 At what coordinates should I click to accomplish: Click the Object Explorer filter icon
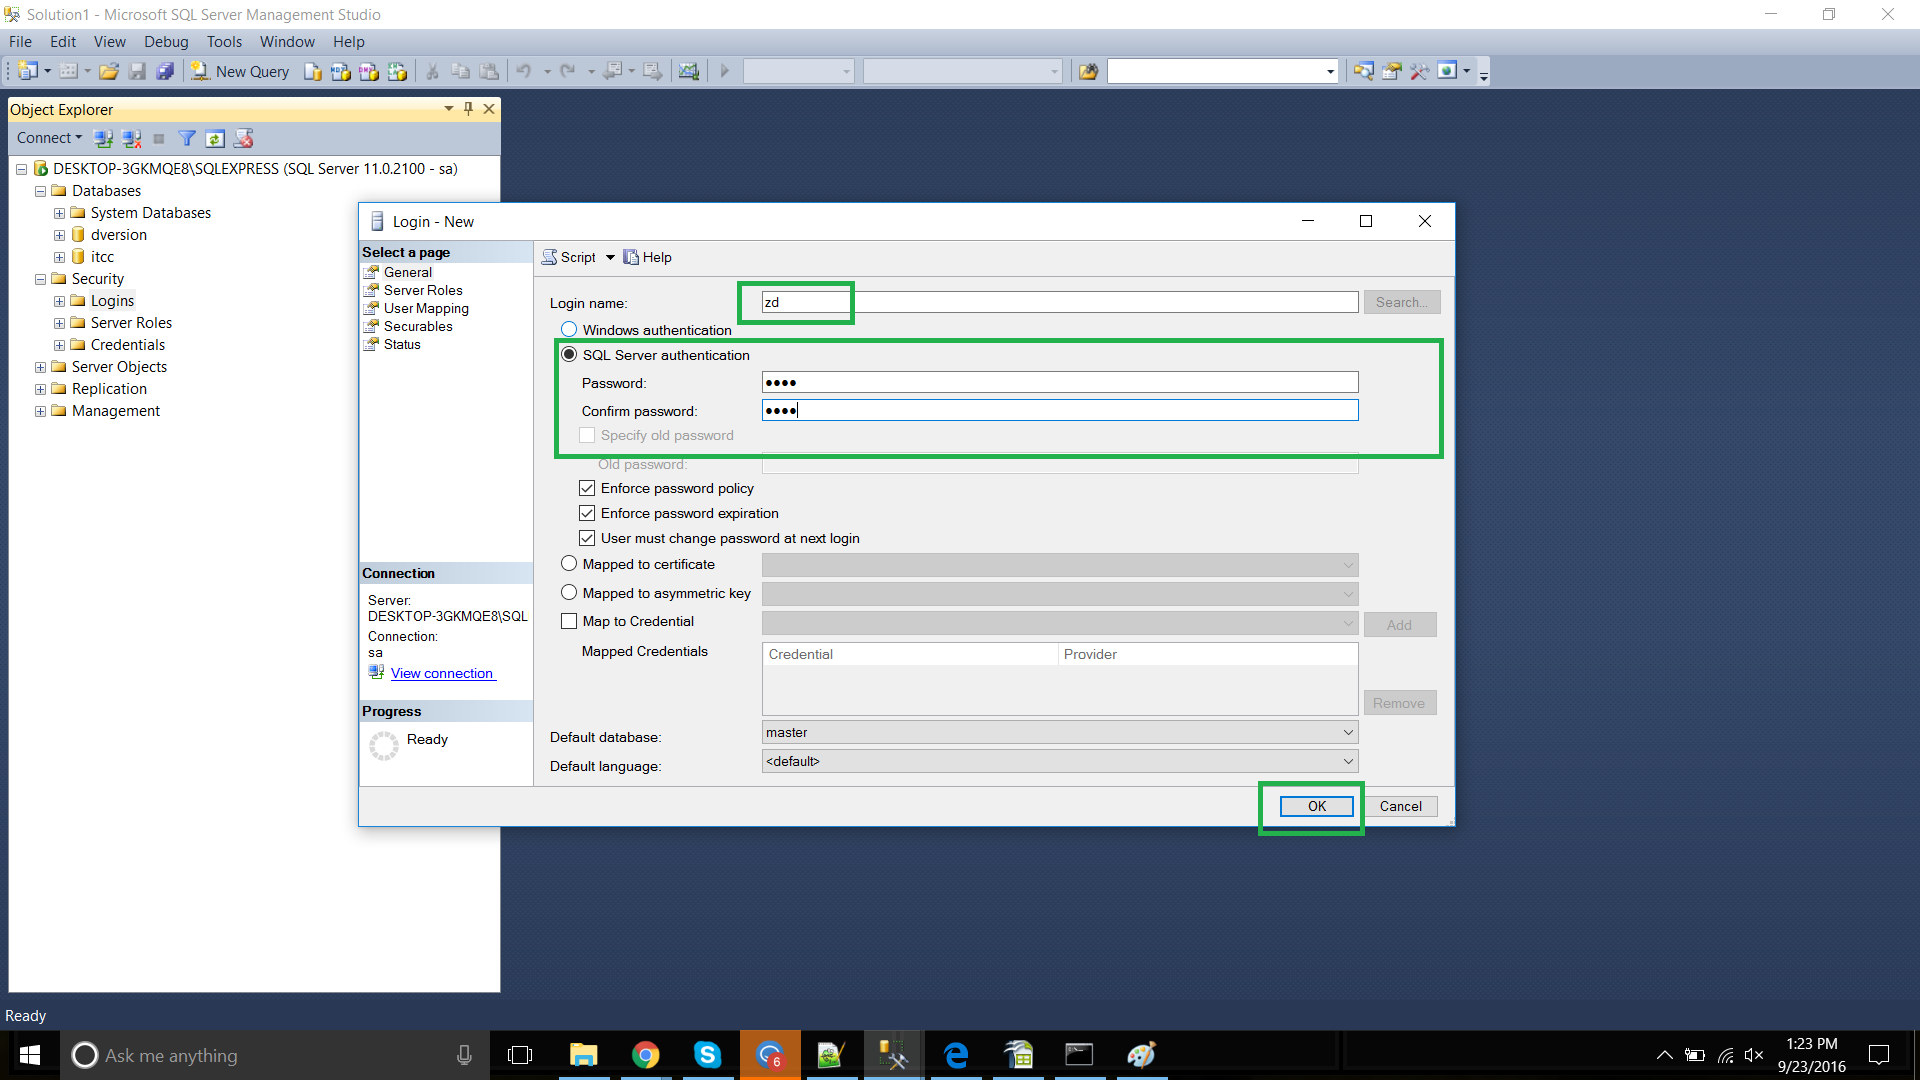click(187, 138)
